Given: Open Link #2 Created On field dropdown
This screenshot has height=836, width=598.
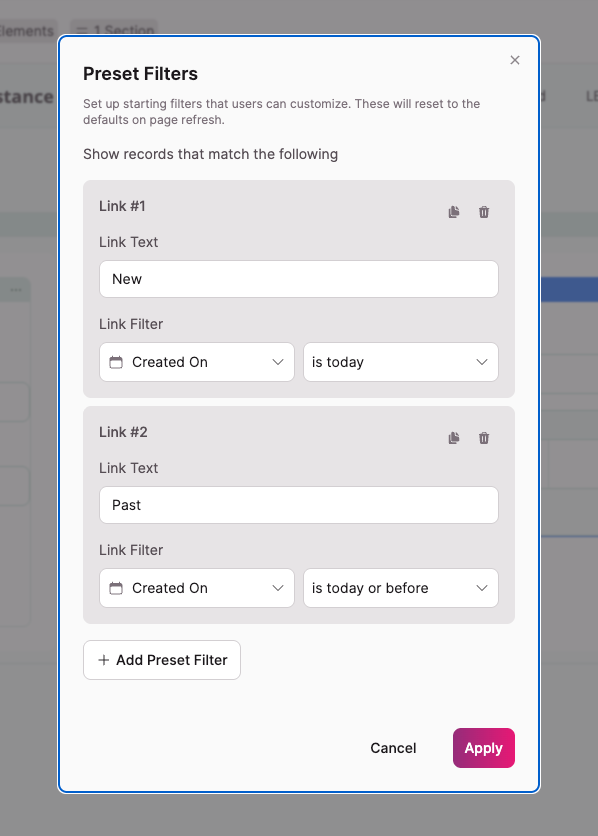Looking at the screenshot, I should (197, 588).
